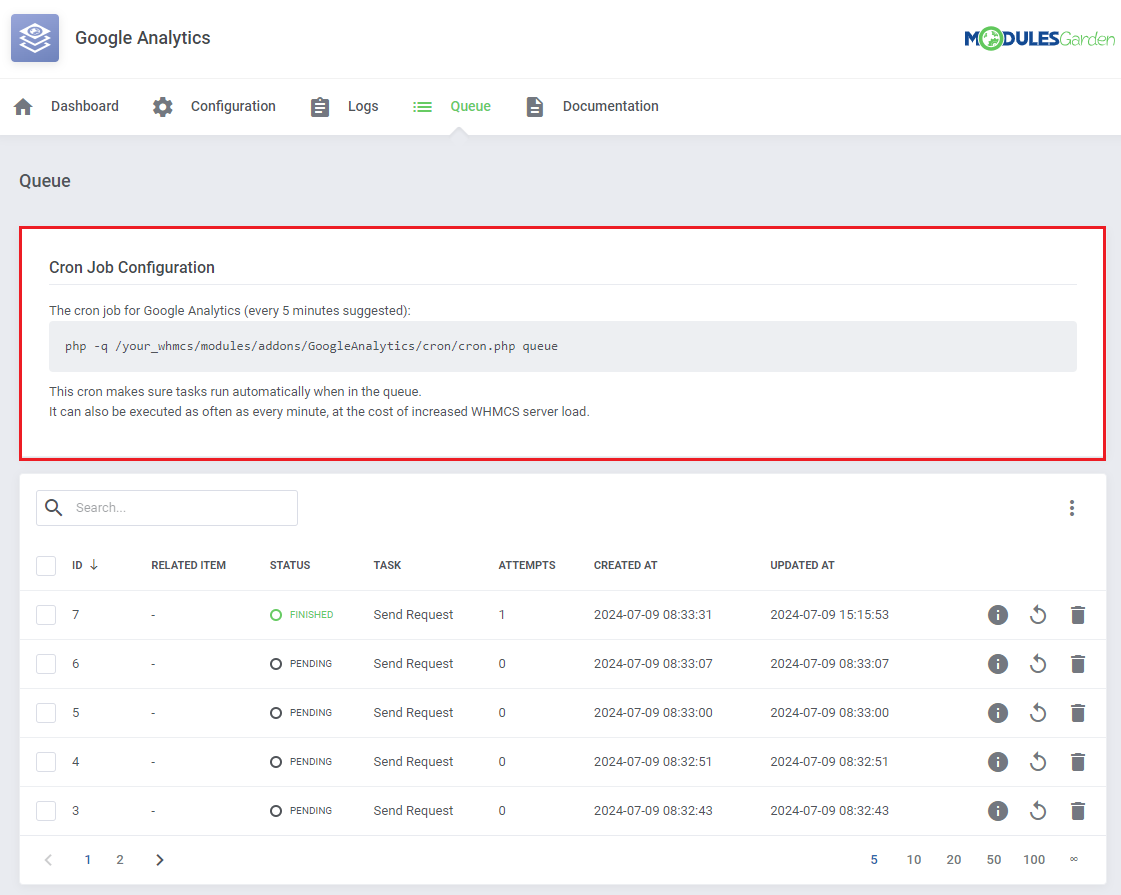Show 50 entries per page

point(994,860)
